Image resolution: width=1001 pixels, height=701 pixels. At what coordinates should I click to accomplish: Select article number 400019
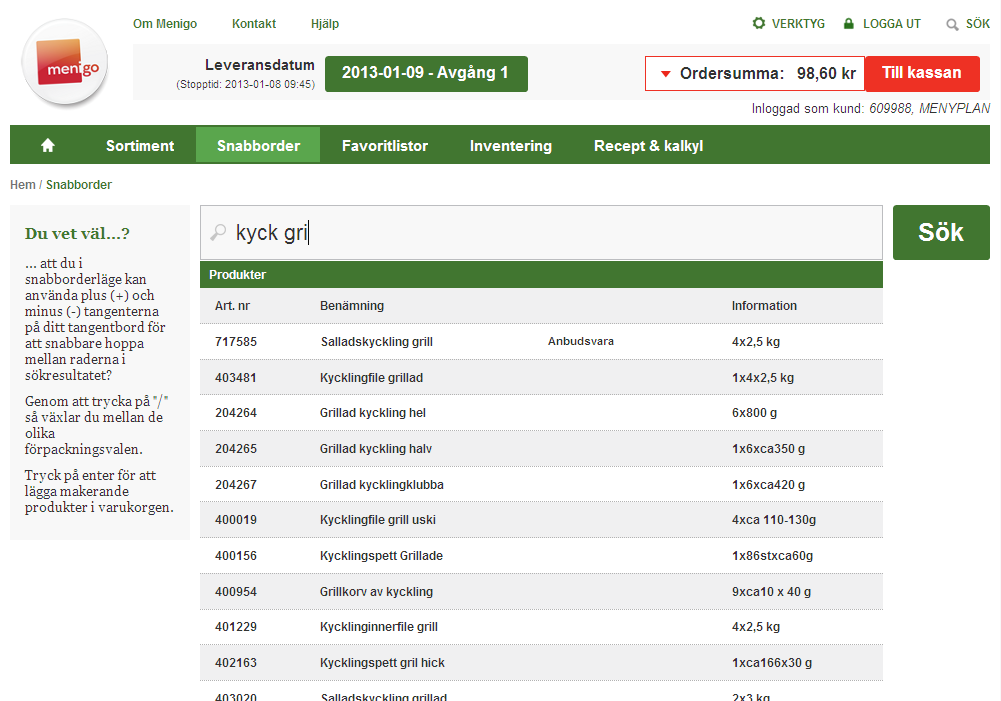pyautogui.click(x=236, y=520)
